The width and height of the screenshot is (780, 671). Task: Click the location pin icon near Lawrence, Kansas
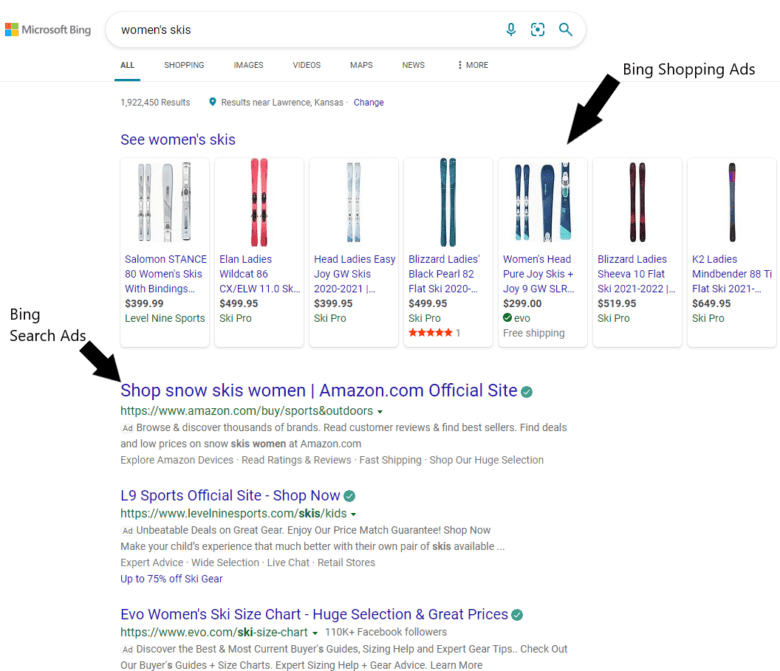click(x=212, y=102)
